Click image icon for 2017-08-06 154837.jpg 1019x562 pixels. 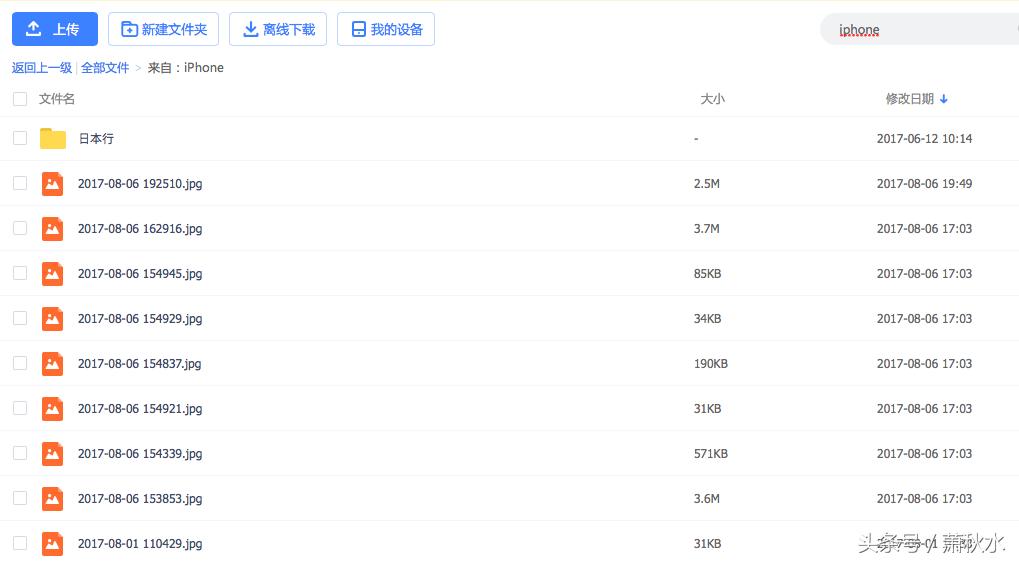coord(53,364)
